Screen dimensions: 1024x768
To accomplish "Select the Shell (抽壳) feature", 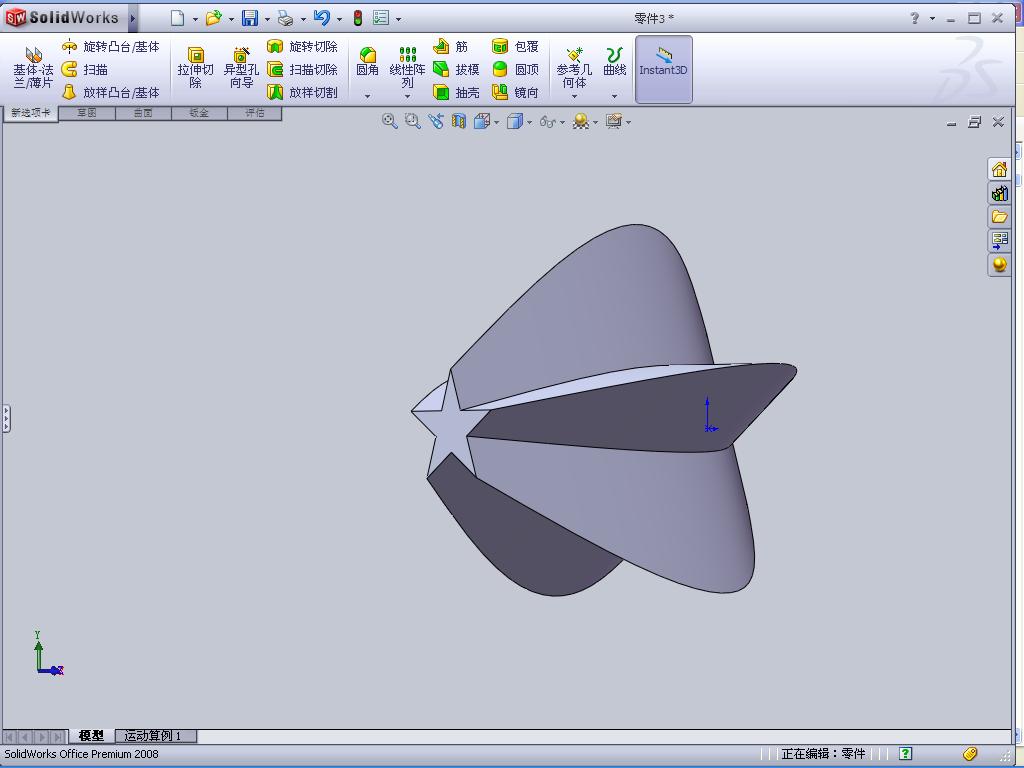I will pos(456,92).
